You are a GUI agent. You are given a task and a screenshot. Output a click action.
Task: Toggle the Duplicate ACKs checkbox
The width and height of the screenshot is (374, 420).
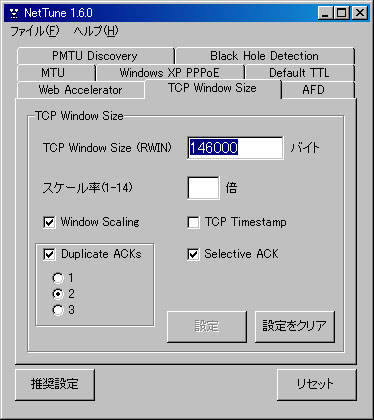(49, 255)
